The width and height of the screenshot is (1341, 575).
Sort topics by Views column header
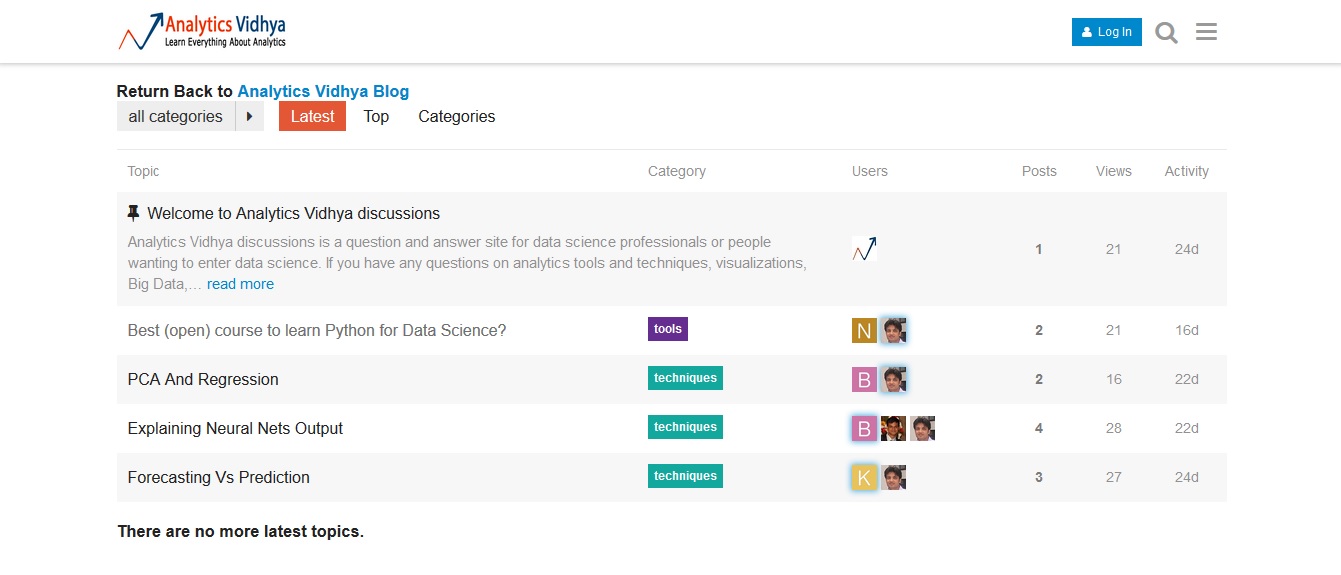(1113, 171)
